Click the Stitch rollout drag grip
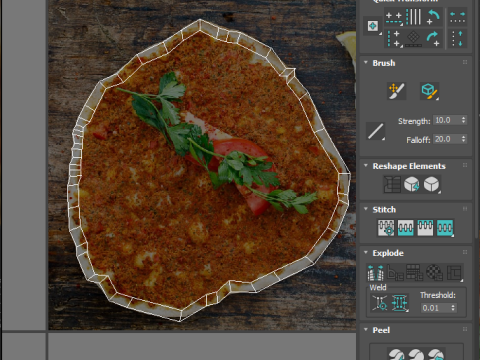480x360 pixels. click(465, 209)
